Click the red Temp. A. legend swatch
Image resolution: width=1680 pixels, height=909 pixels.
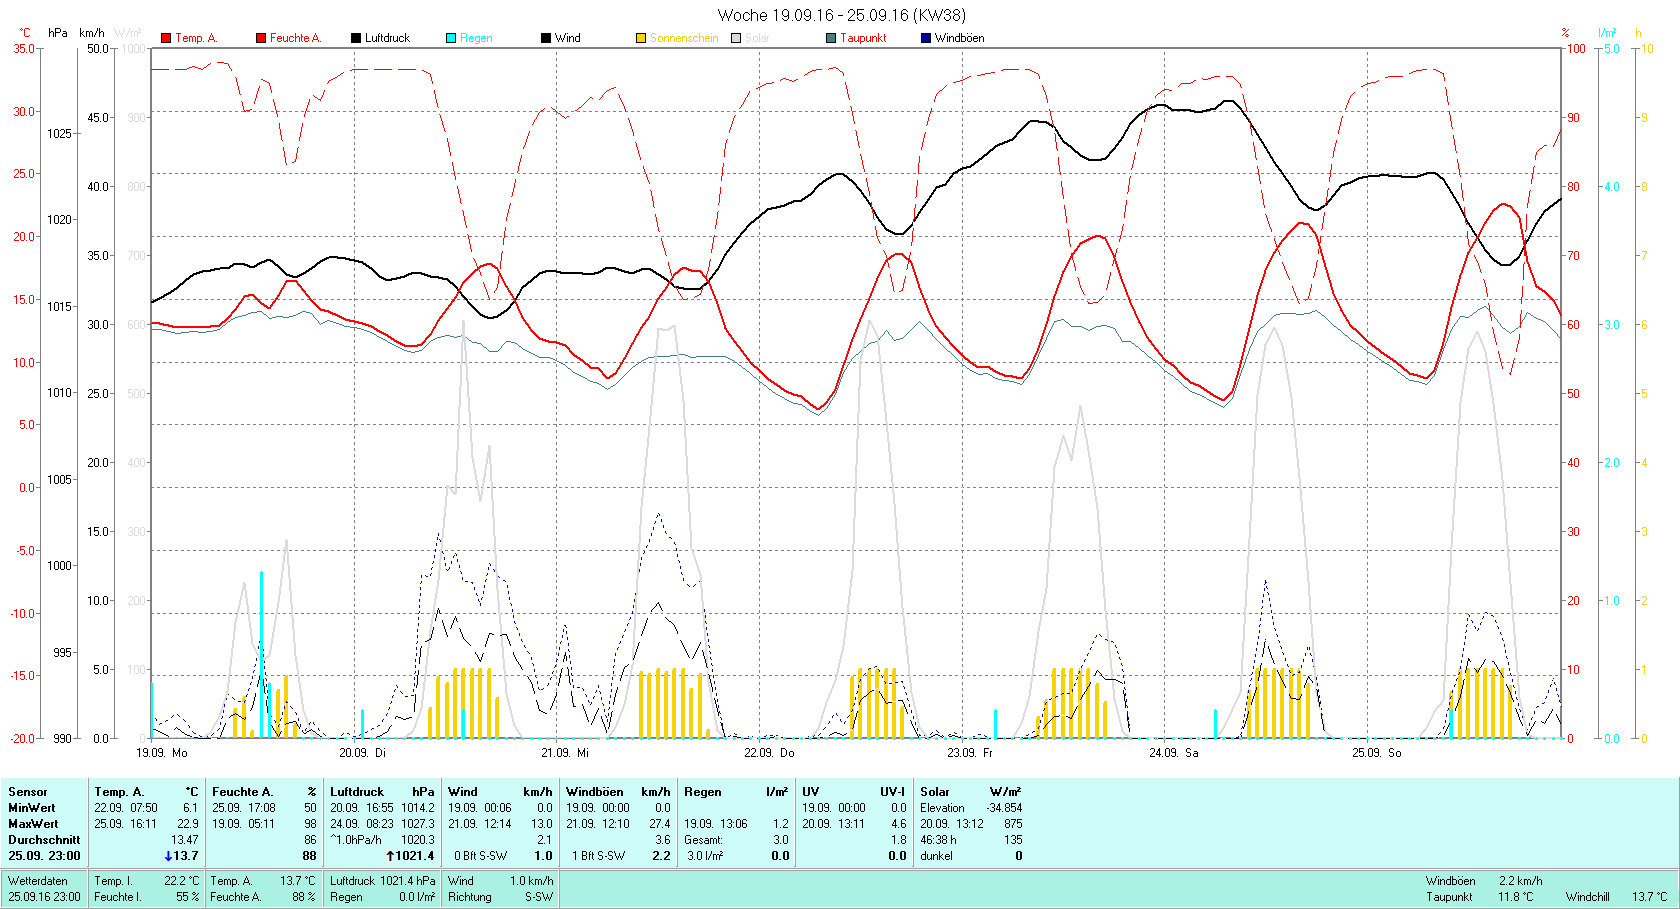click(166, 38)
